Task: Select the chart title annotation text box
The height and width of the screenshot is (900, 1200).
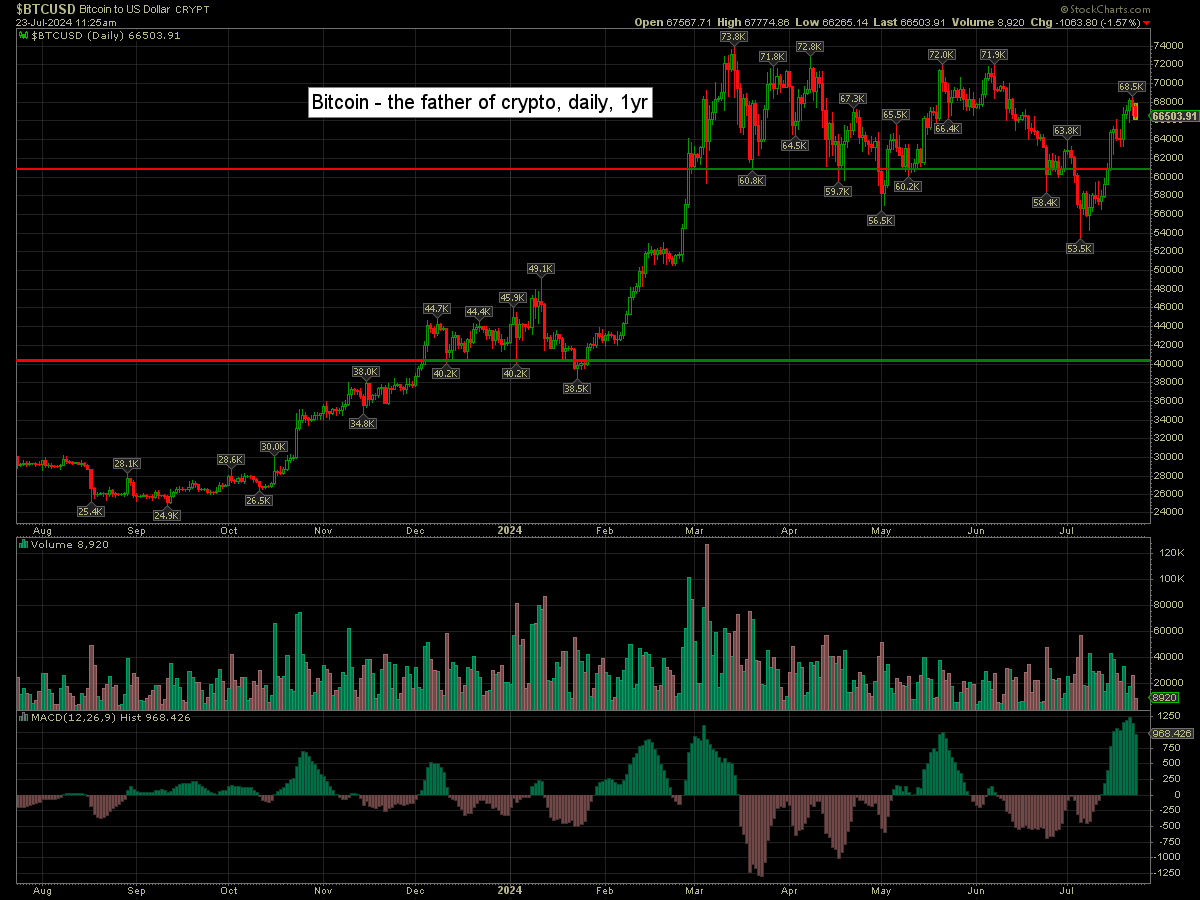Action: point(481,102)
